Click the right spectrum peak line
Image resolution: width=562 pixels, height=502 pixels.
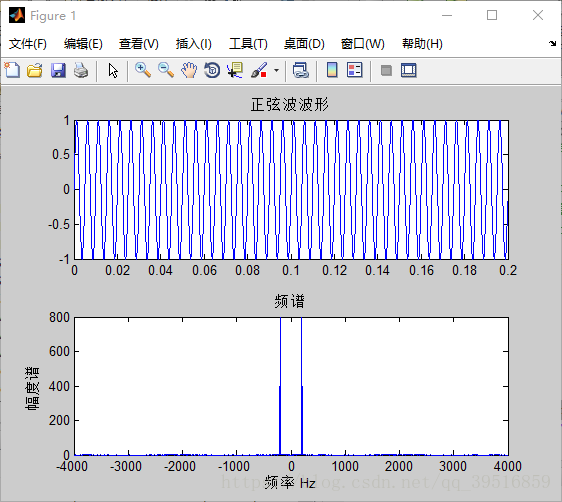(302, 386)
